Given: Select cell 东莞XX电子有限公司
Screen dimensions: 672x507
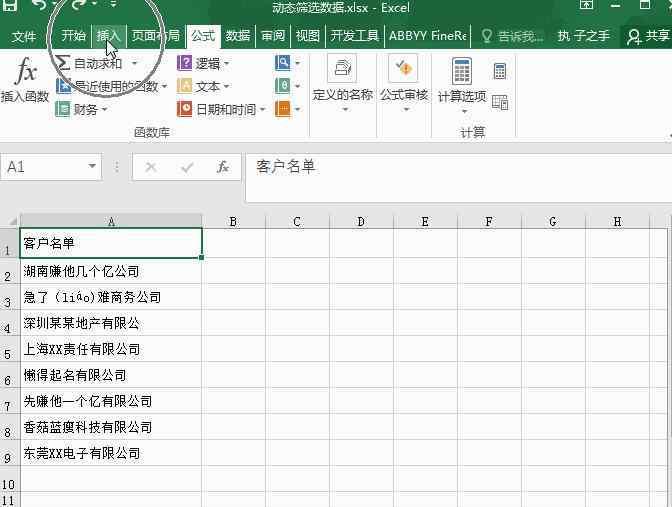Looking at the screenshot, I should click(x=111, y=453).
